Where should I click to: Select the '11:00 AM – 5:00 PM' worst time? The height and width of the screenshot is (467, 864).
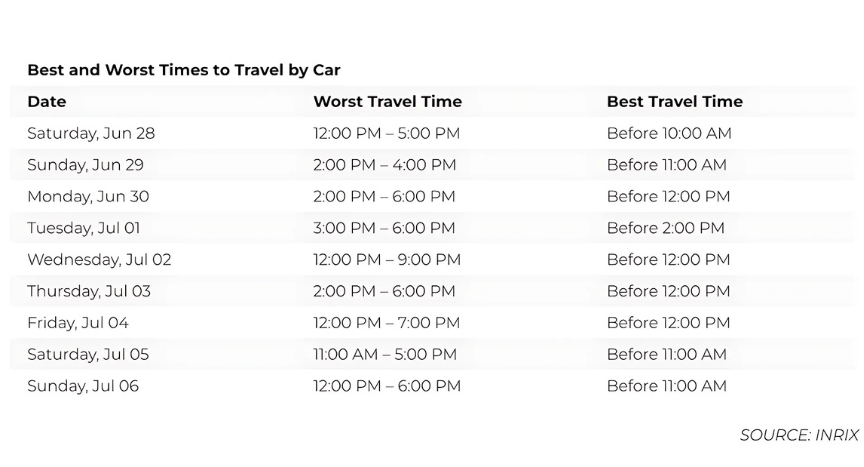click(x=385, y=354)
